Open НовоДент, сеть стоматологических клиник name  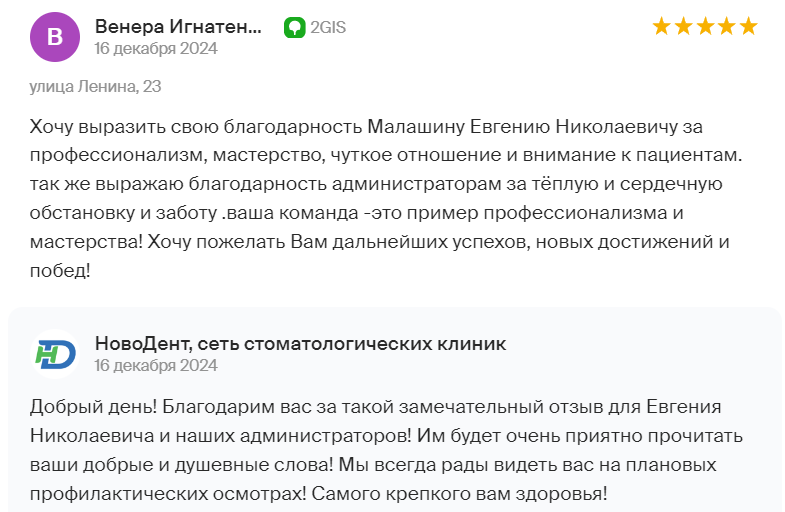pos(300,344)
